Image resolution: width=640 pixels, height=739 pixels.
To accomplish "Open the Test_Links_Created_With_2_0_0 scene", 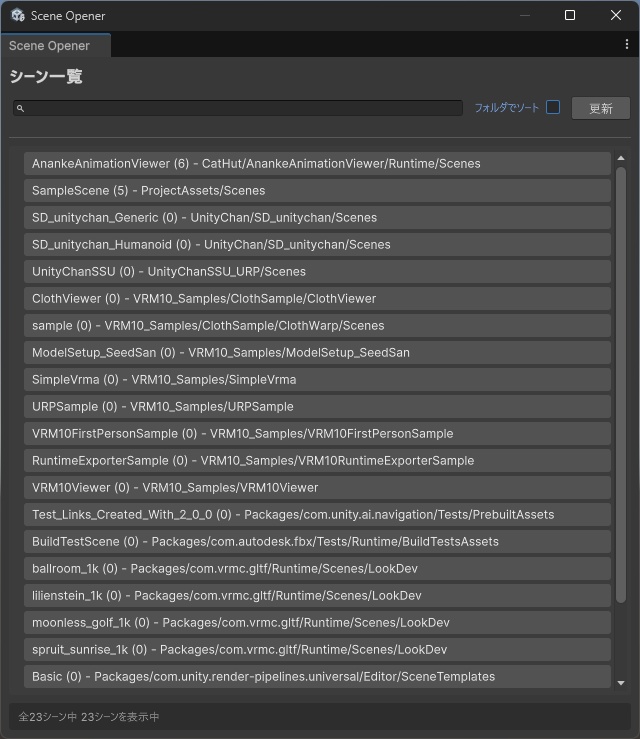I will (317, 515).
